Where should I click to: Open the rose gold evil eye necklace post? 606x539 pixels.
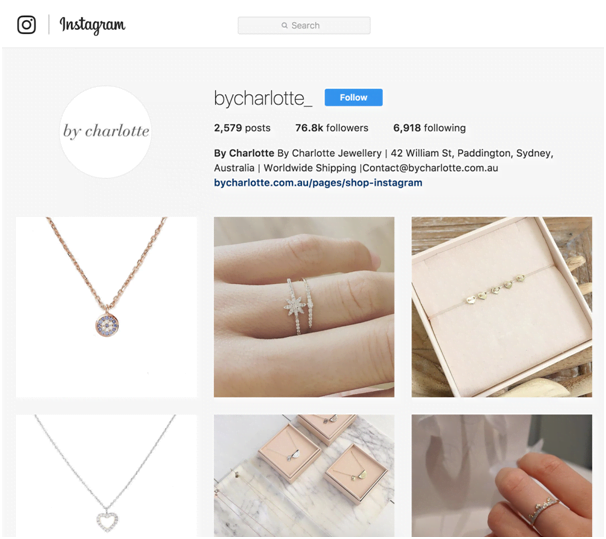pyautogui.click(x=106, y=307)
